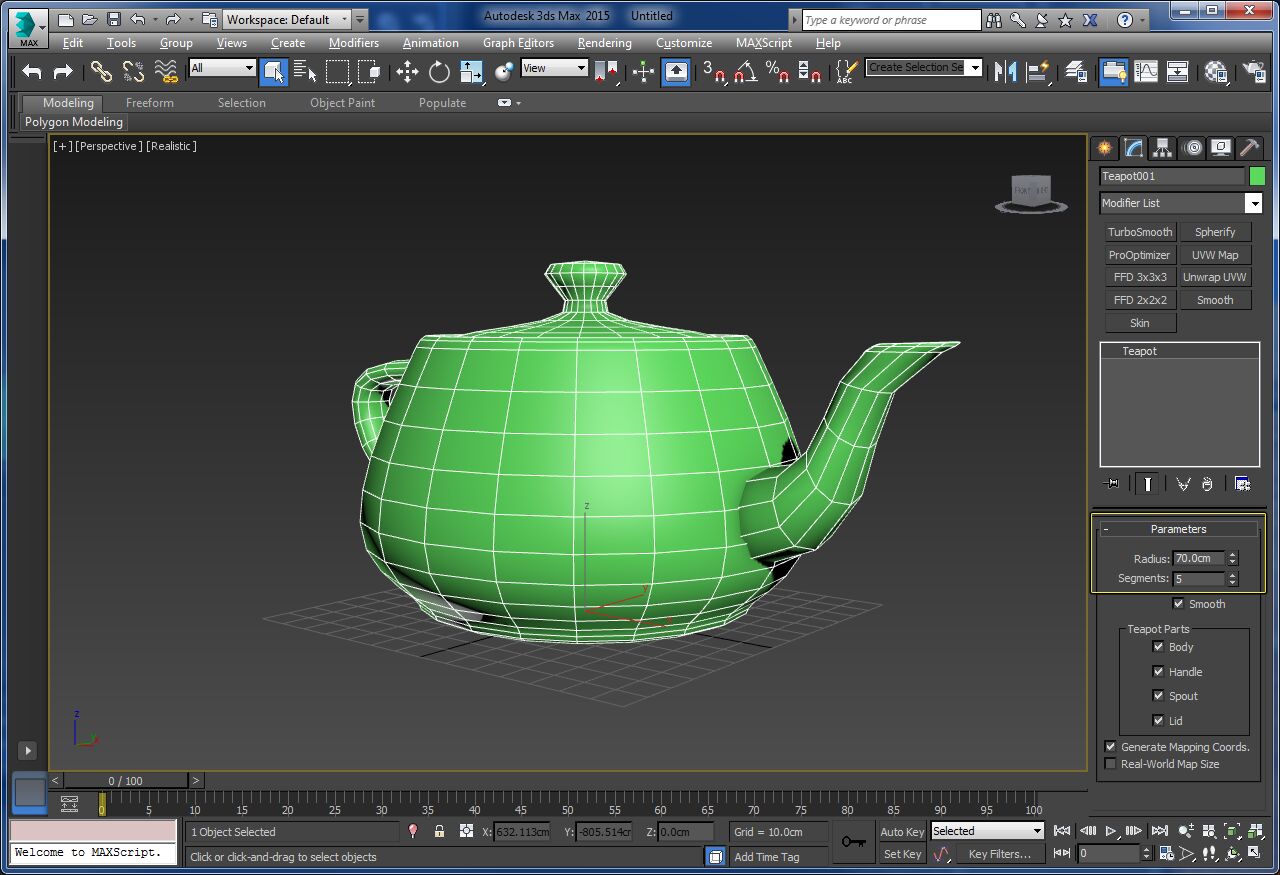Apply the TurboSmooth modifier

tap(1139, 231)
